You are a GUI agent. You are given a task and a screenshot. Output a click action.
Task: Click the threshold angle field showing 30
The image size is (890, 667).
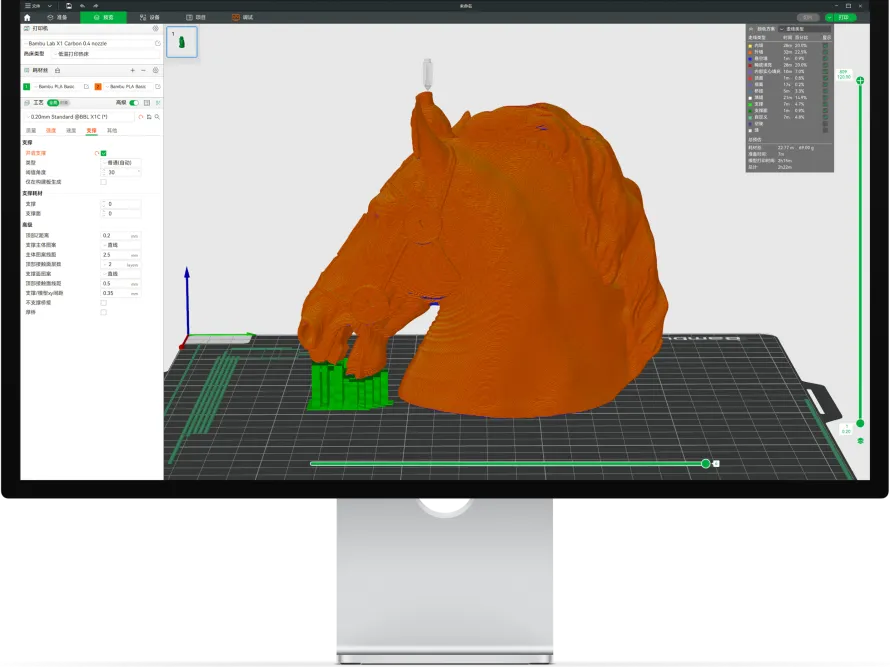coord(121,172)
